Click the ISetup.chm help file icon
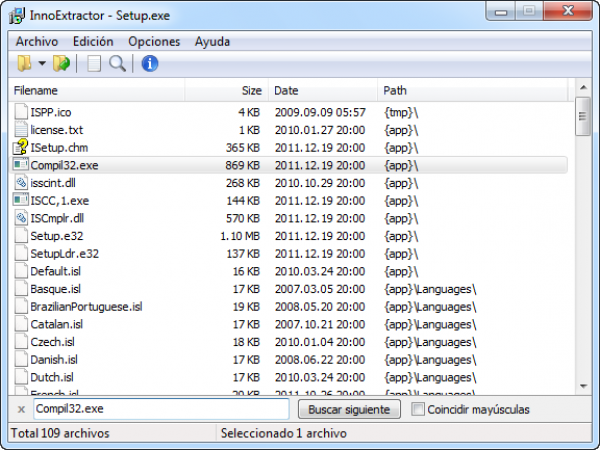Screen dimensions: 600x450 click(x=21, y=147)
